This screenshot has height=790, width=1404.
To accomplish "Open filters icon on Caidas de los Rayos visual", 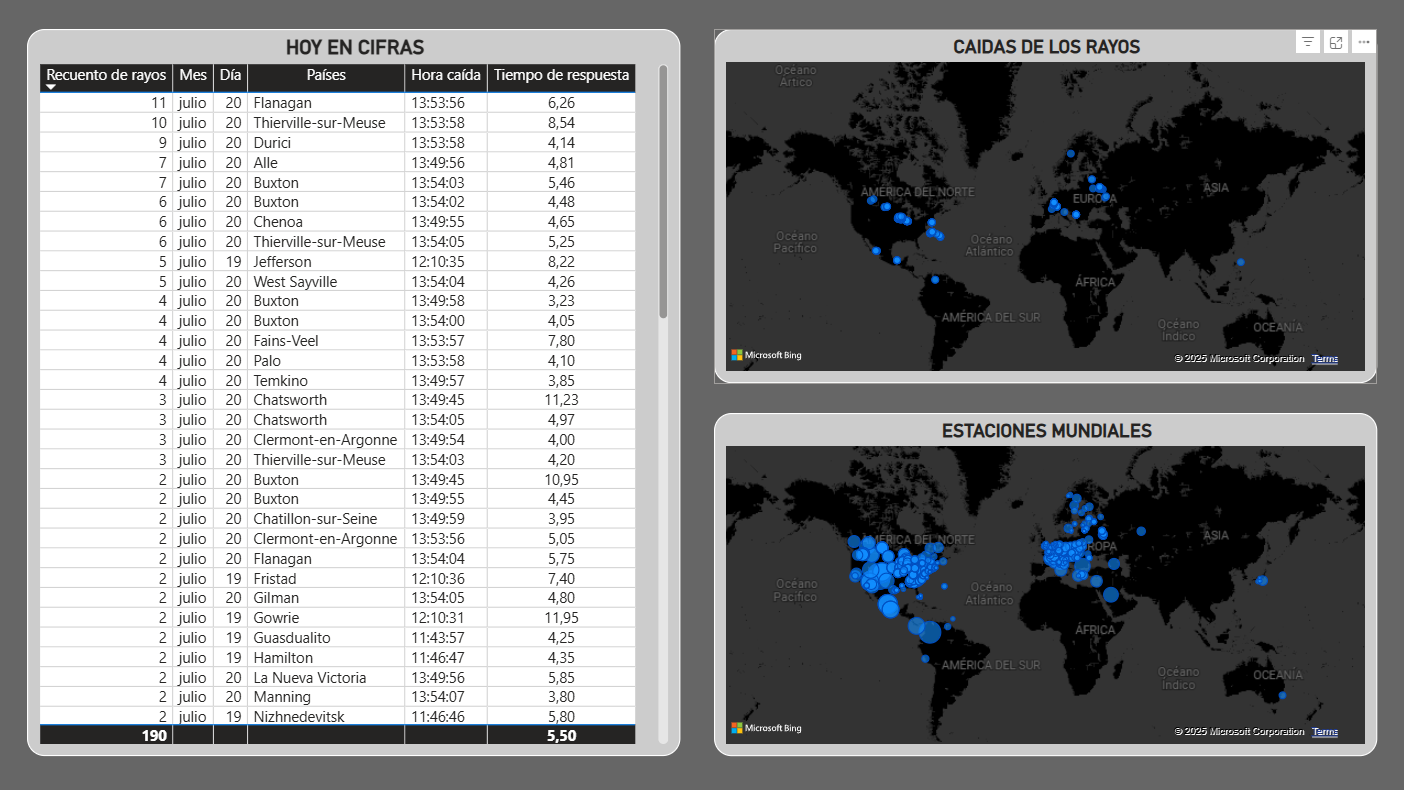I will [x=1307, y=42].
